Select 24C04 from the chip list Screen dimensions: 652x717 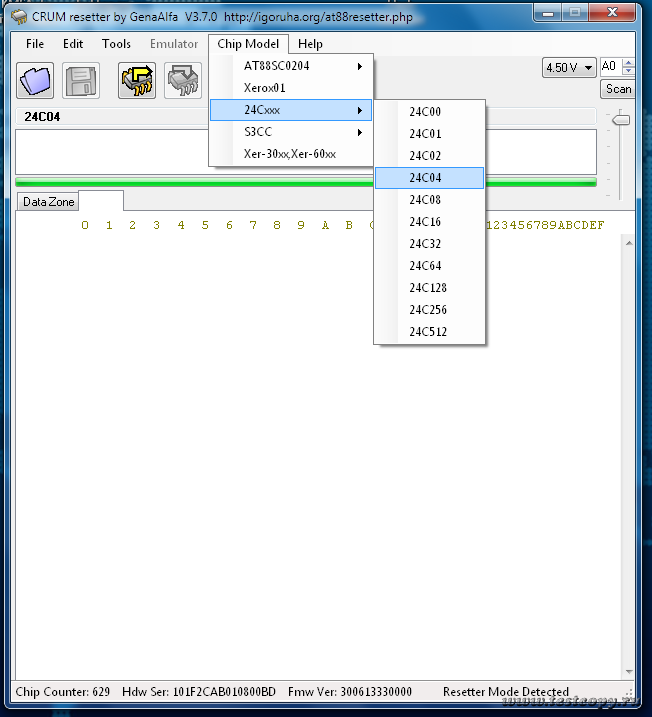click(x=428, y=178)
